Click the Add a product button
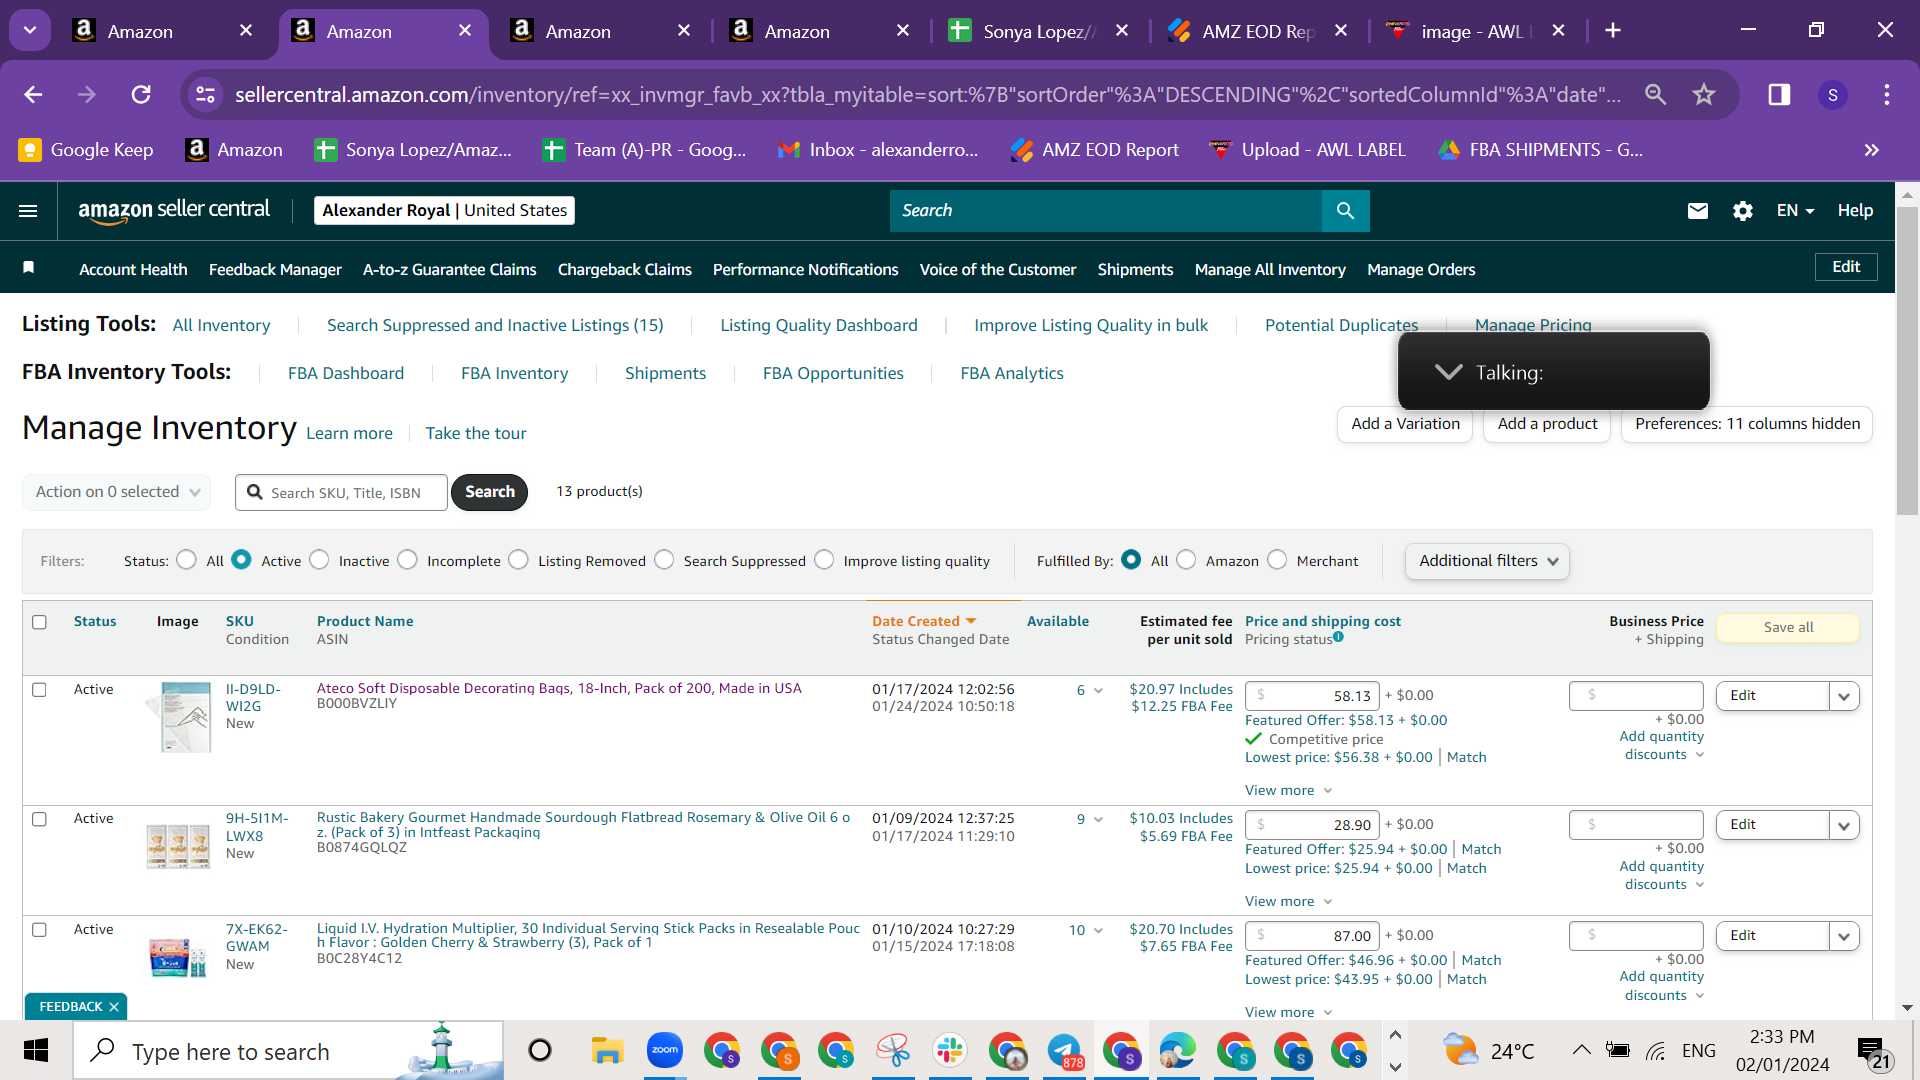The image size is (1920, 1080). point(1547,424)
